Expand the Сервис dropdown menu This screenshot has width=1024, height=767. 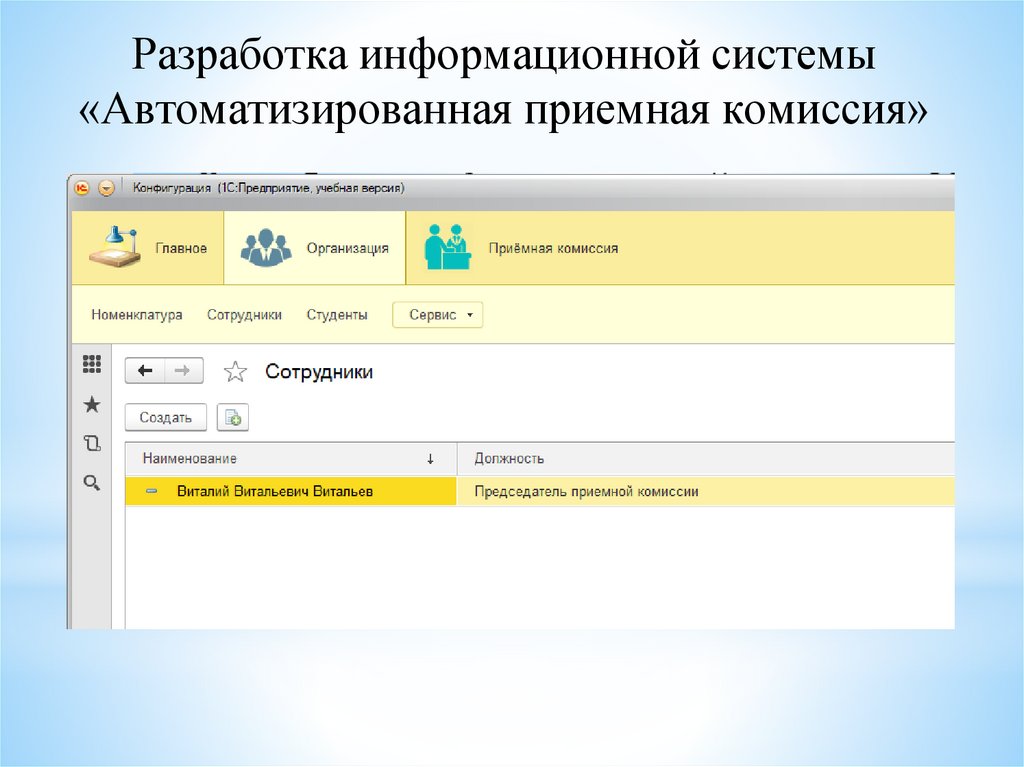coord(438,315)
